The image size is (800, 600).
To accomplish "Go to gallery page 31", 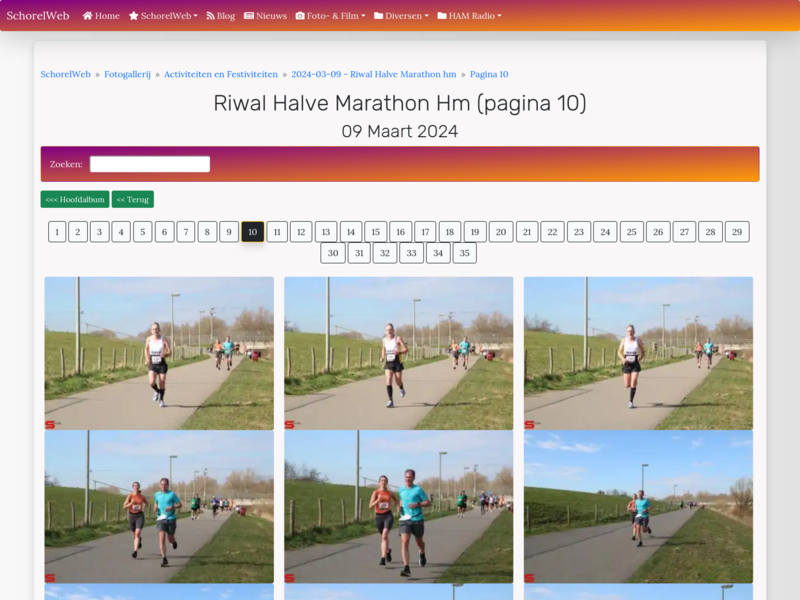I will tap(359, 253).
